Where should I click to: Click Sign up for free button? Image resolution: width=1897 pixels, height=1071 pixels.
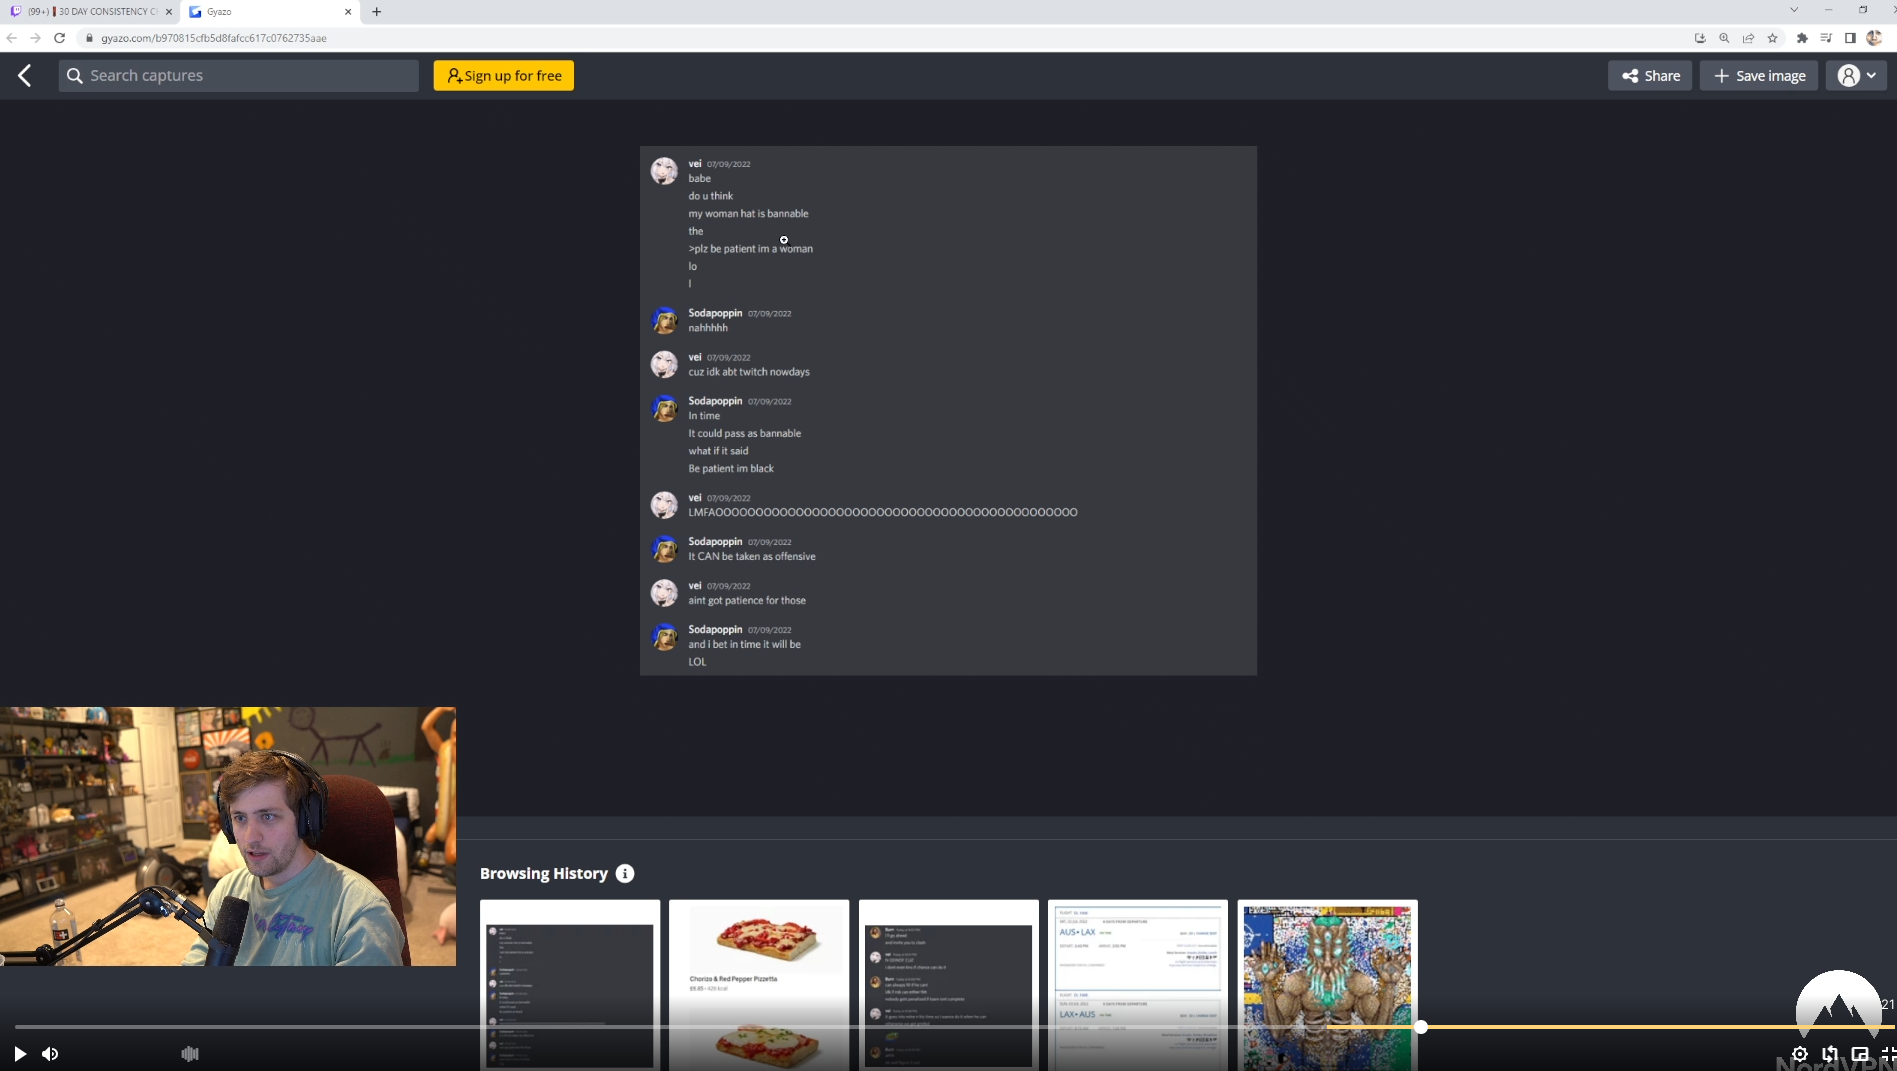click(504, 76)
